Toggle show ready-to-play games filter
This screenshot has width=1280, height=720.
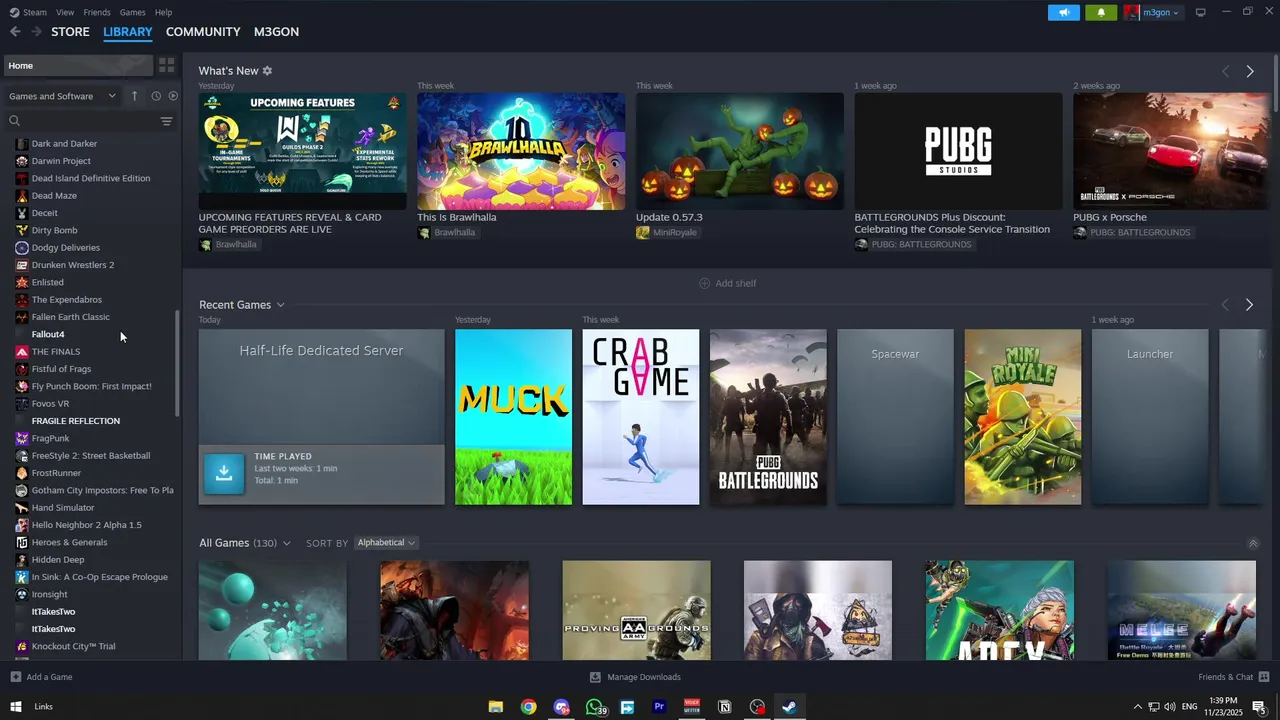(x=173, y=96)
